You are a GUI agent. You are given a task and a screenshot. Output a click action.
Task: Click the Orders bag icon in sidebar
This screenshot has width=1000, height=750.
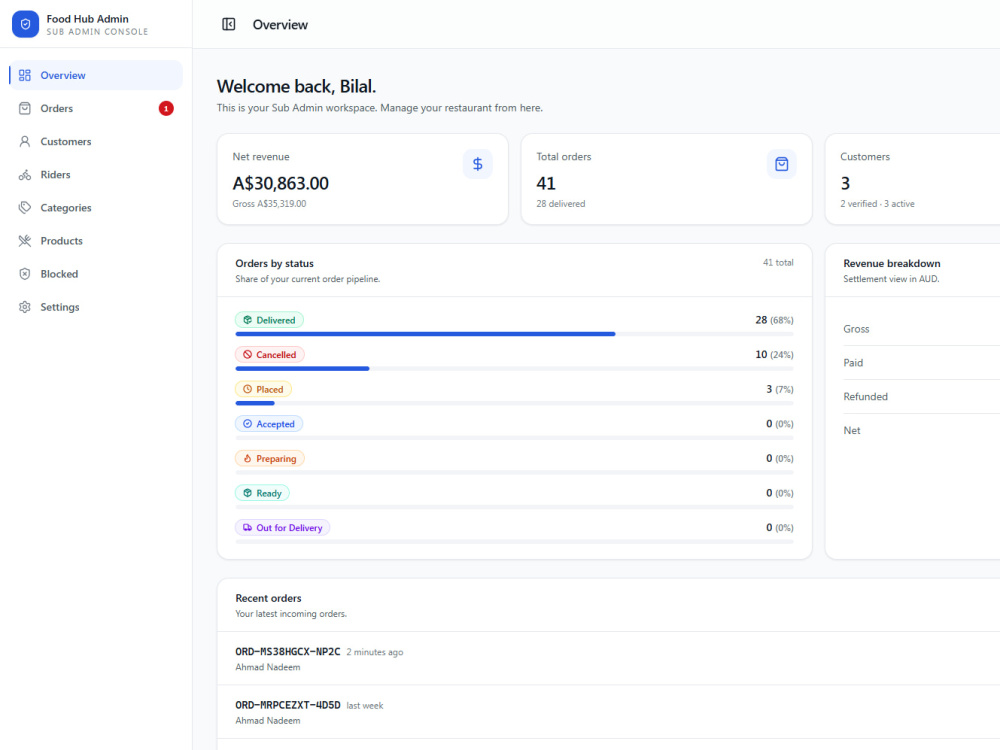pos(25,108)
